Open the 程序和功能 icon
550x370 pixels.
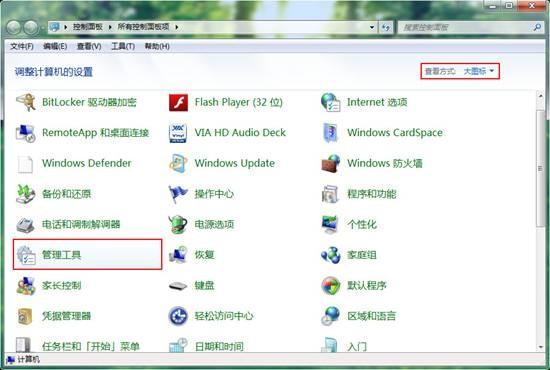330,194
